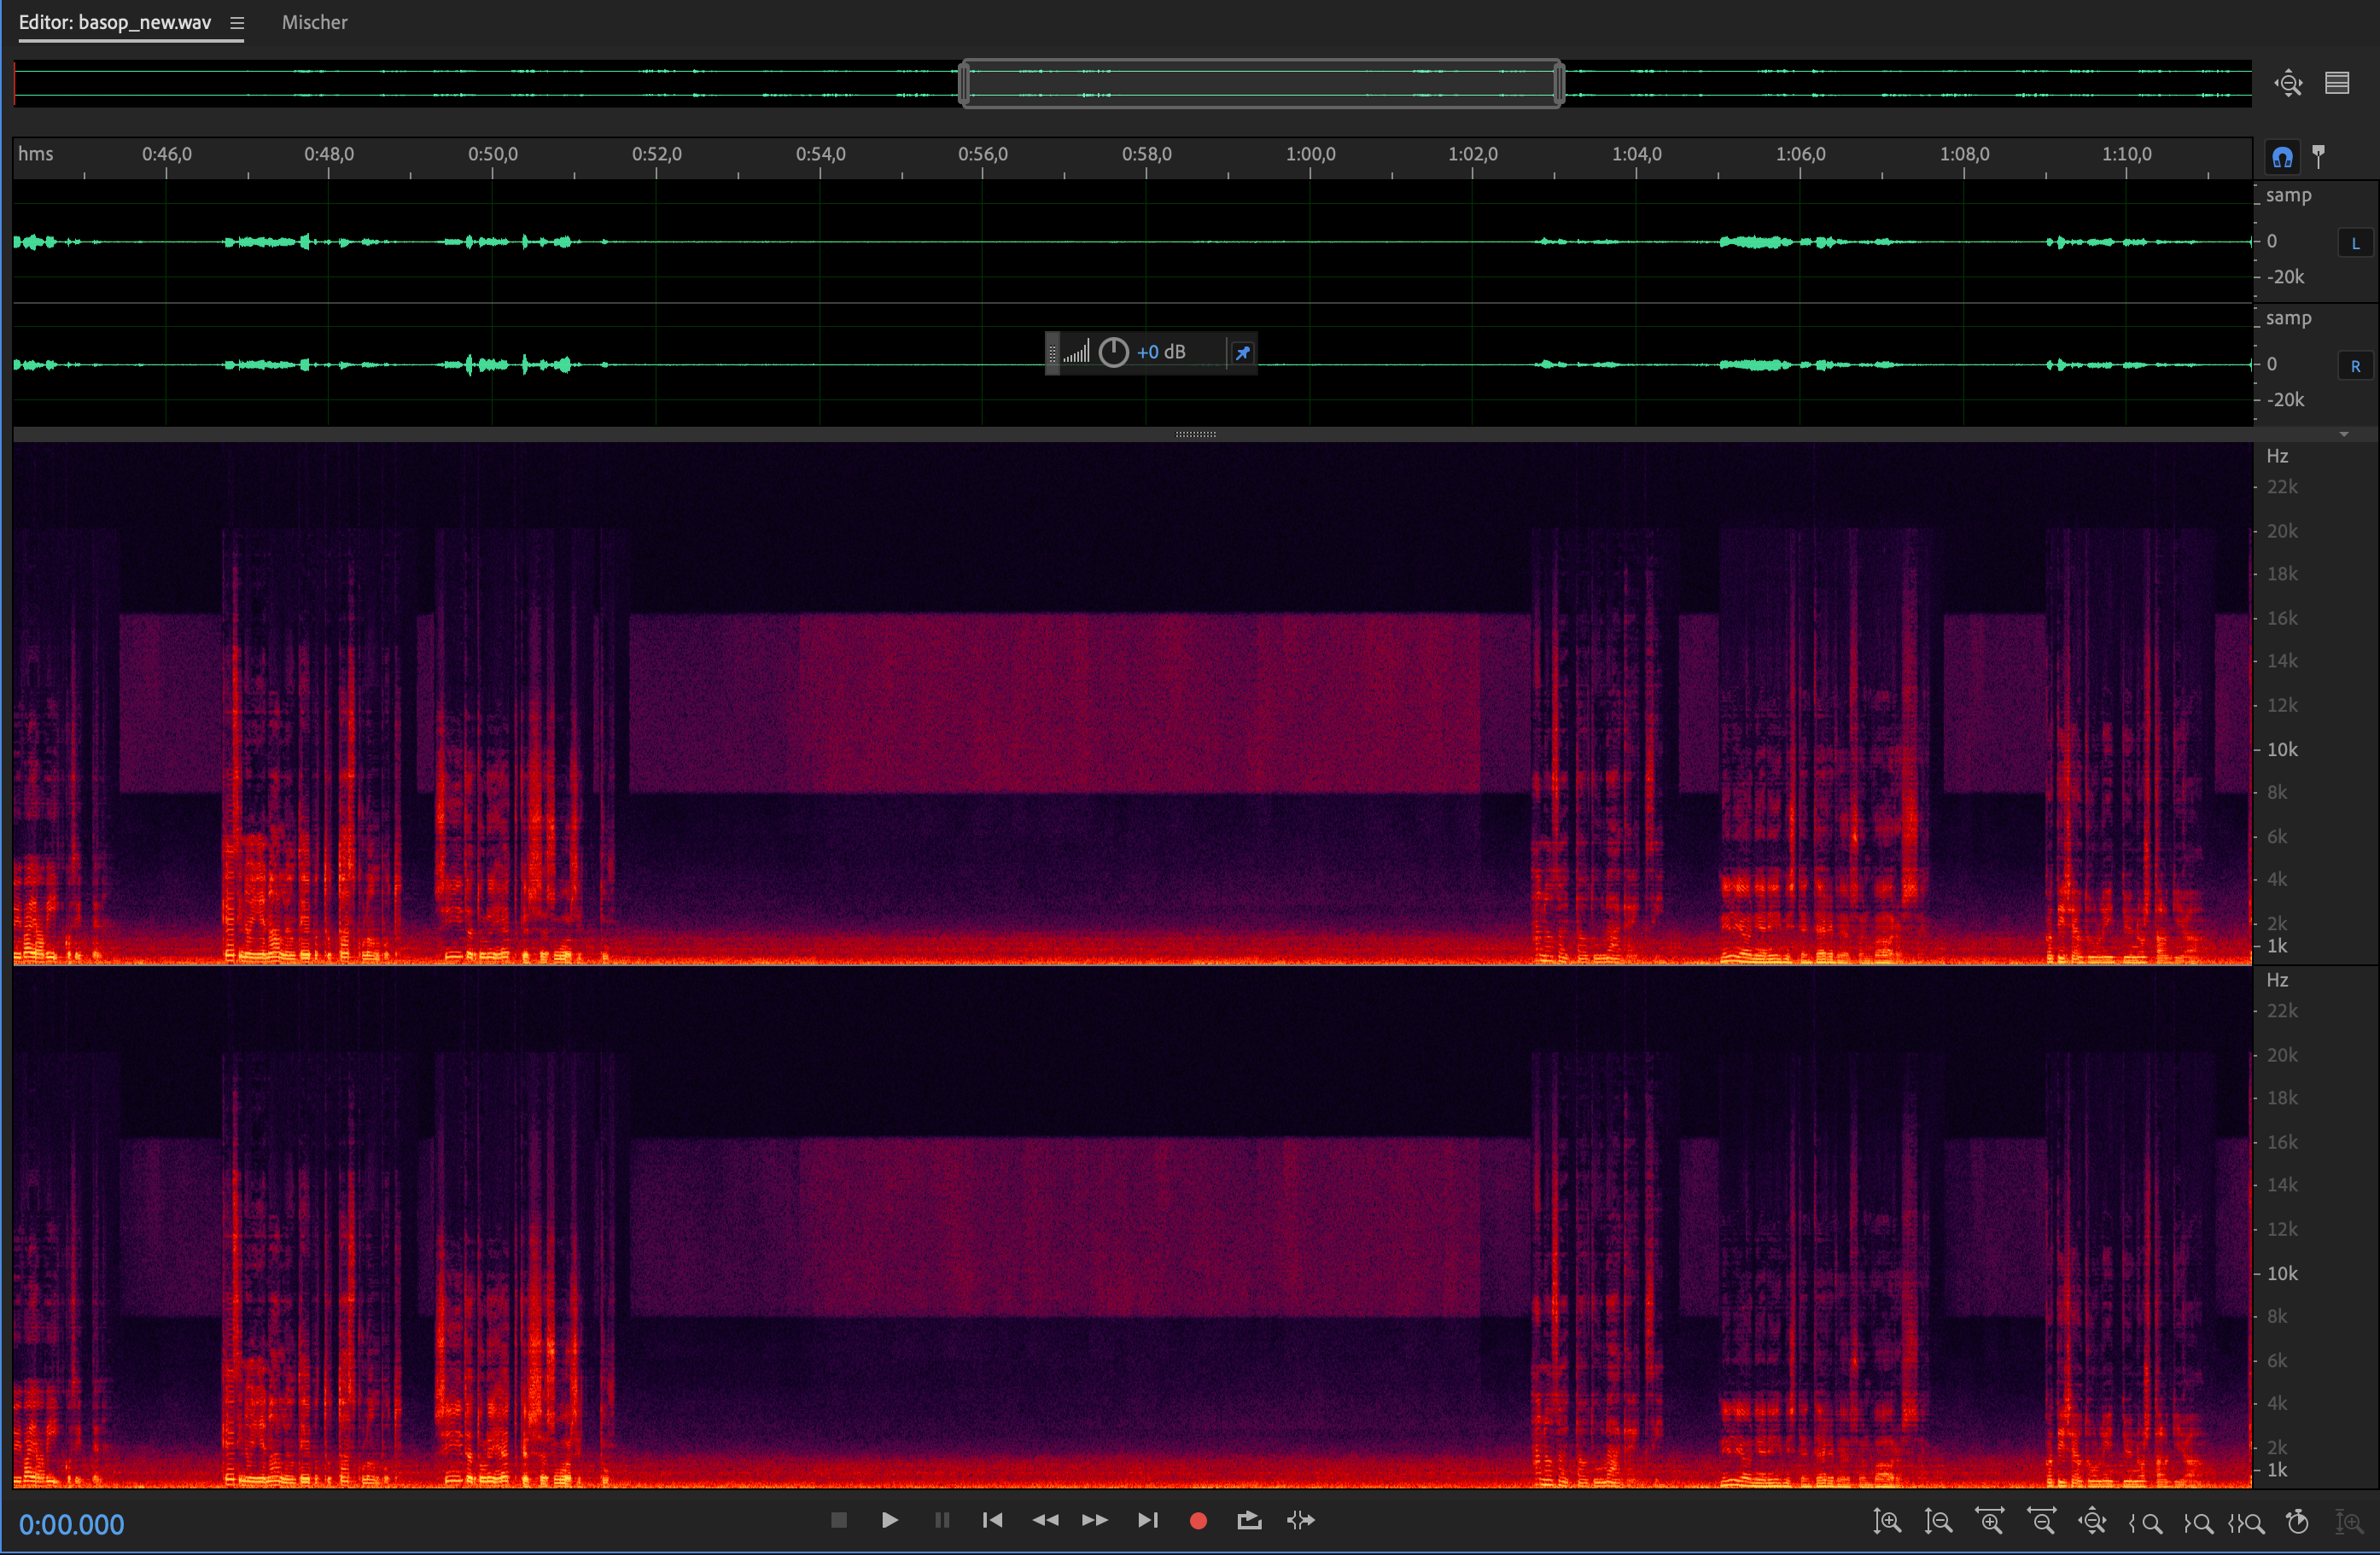Screen dimensions: 2380x1555
Task: Toggle left channel L button
Action: 2355,243
